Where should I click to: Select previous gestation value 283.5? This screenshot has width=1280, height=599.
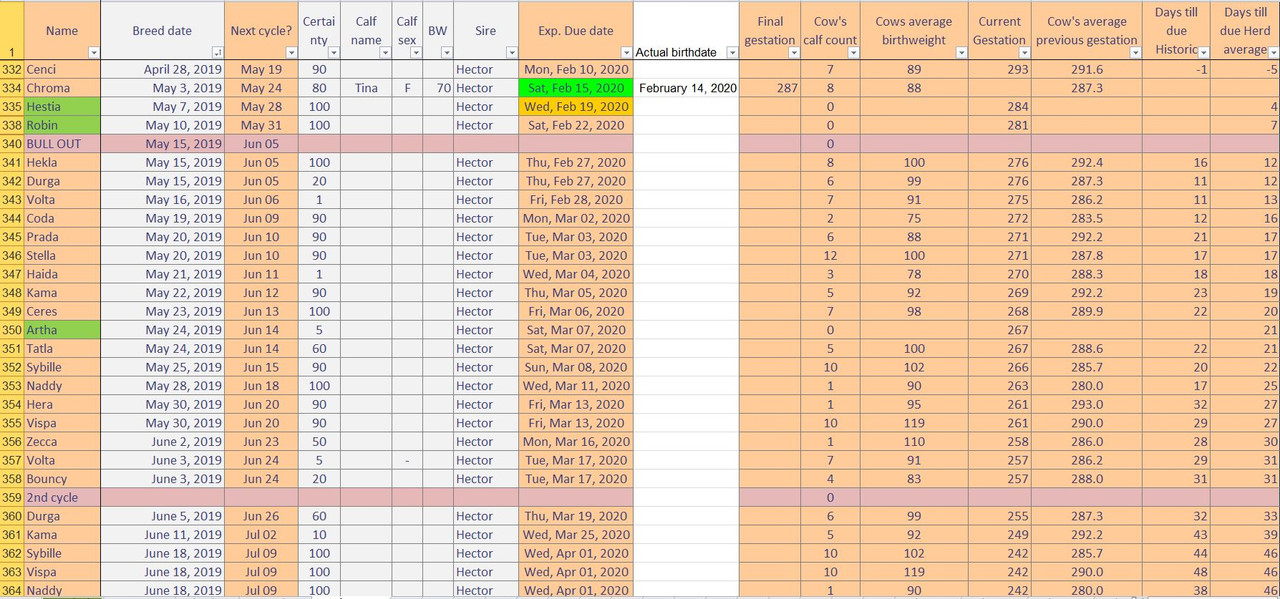tap(1087, 219)
